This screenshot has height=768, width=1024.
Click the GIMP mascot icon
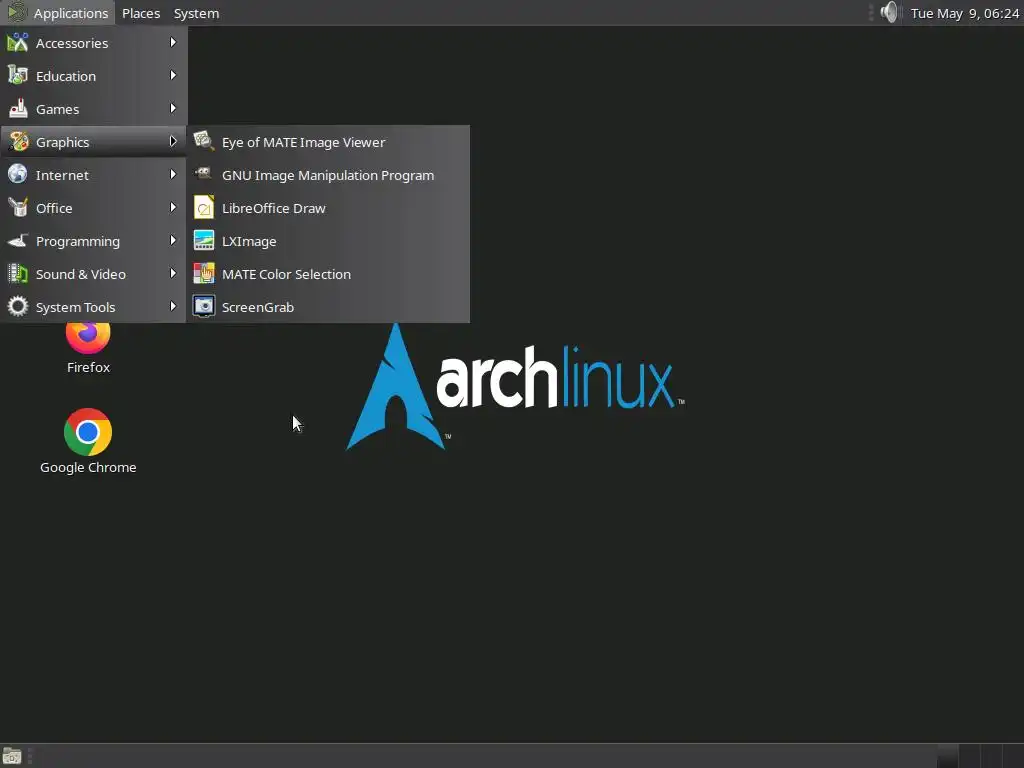point(204,174)
